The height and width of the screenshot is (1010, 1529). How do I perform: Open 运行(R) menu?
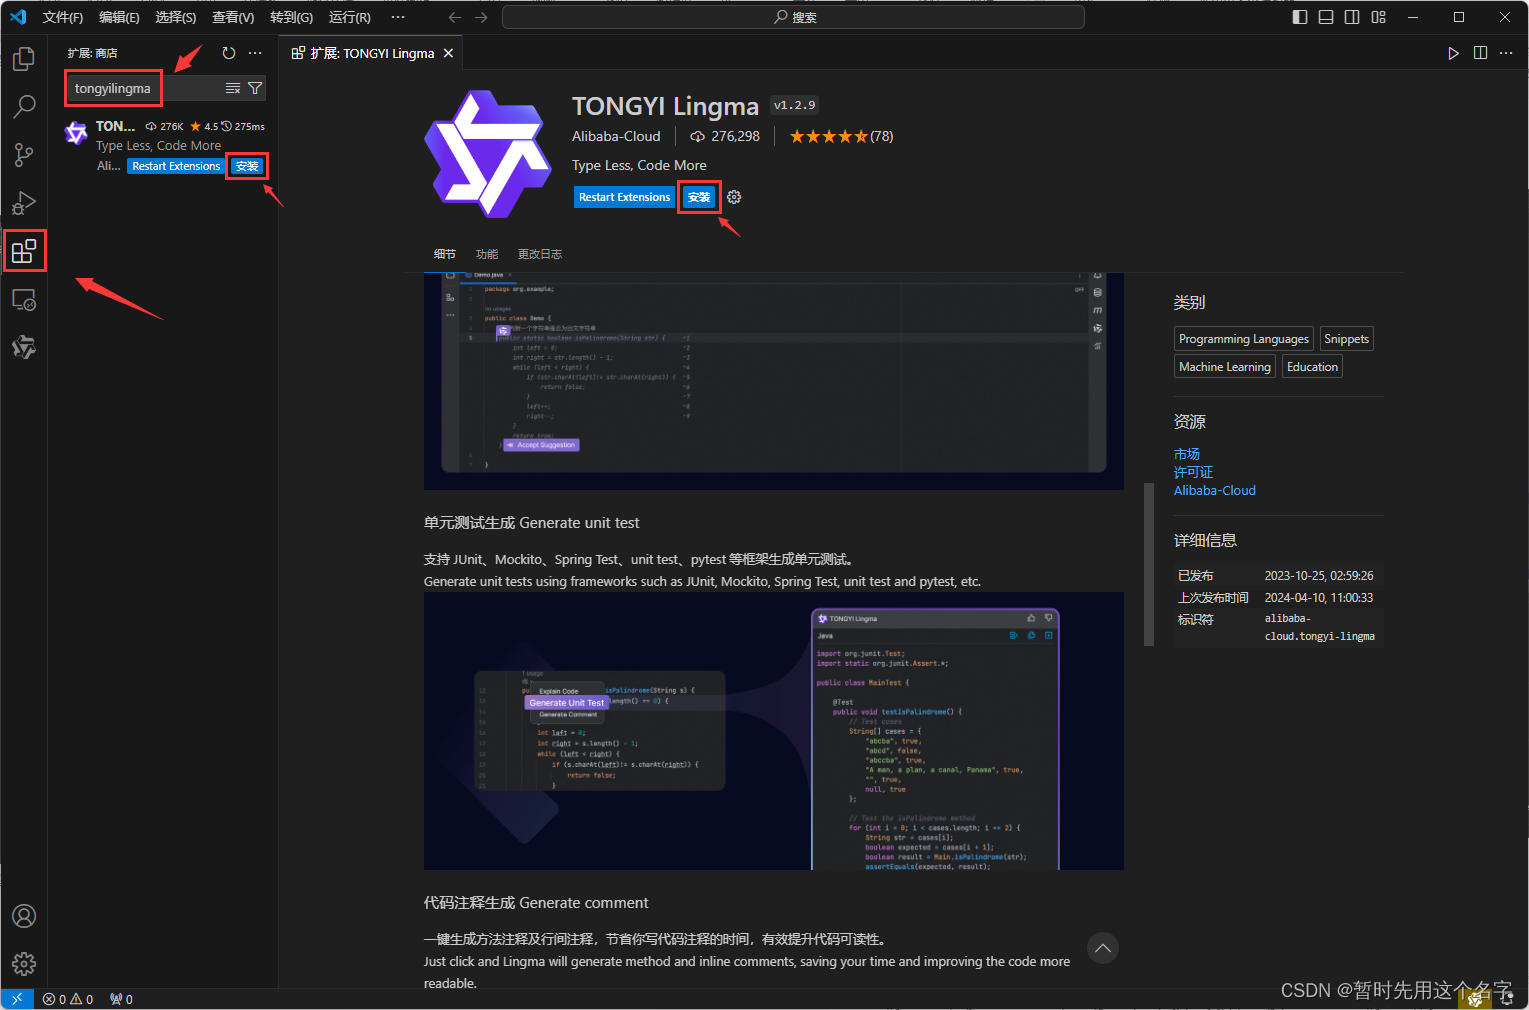(x=350, y=17)
